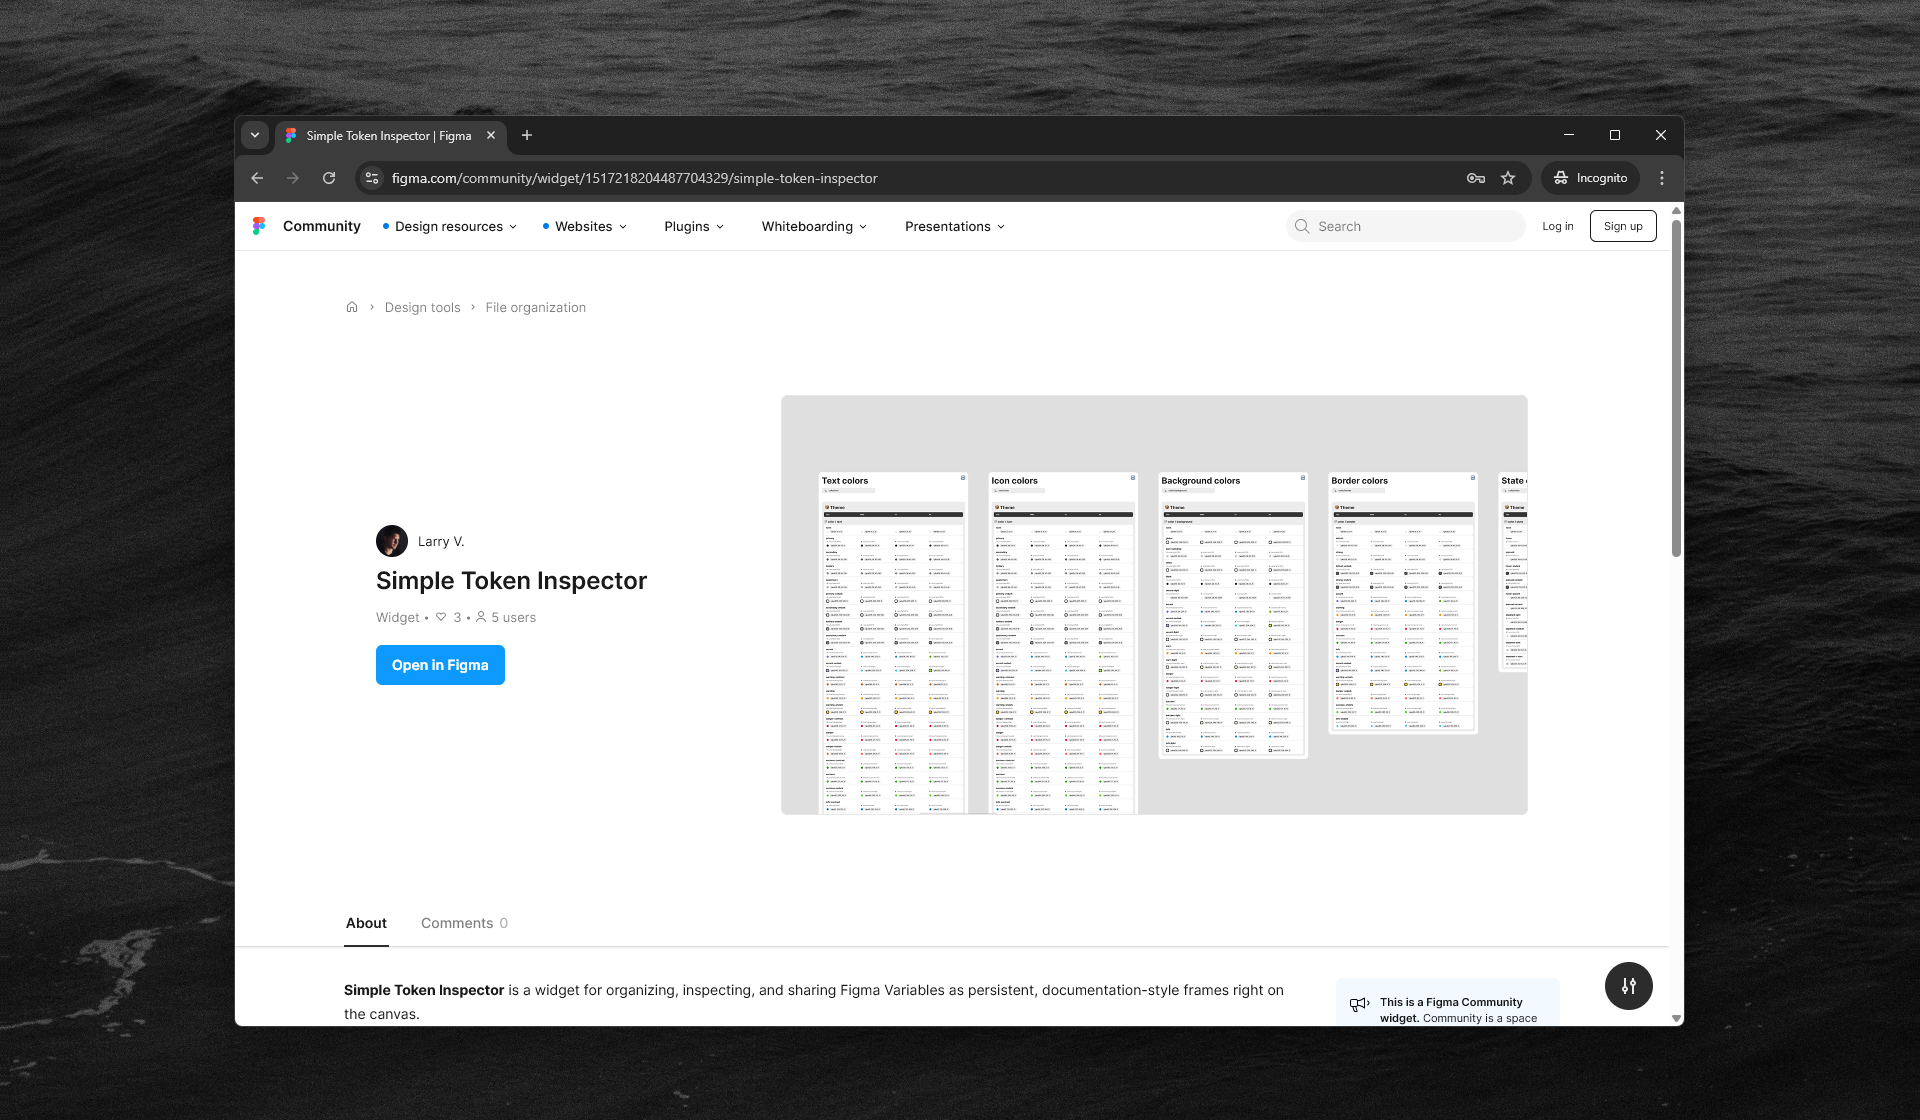This screenshot has width=1920, height=1120.
Task: Click Sign up button
Action: [1623, 226]
